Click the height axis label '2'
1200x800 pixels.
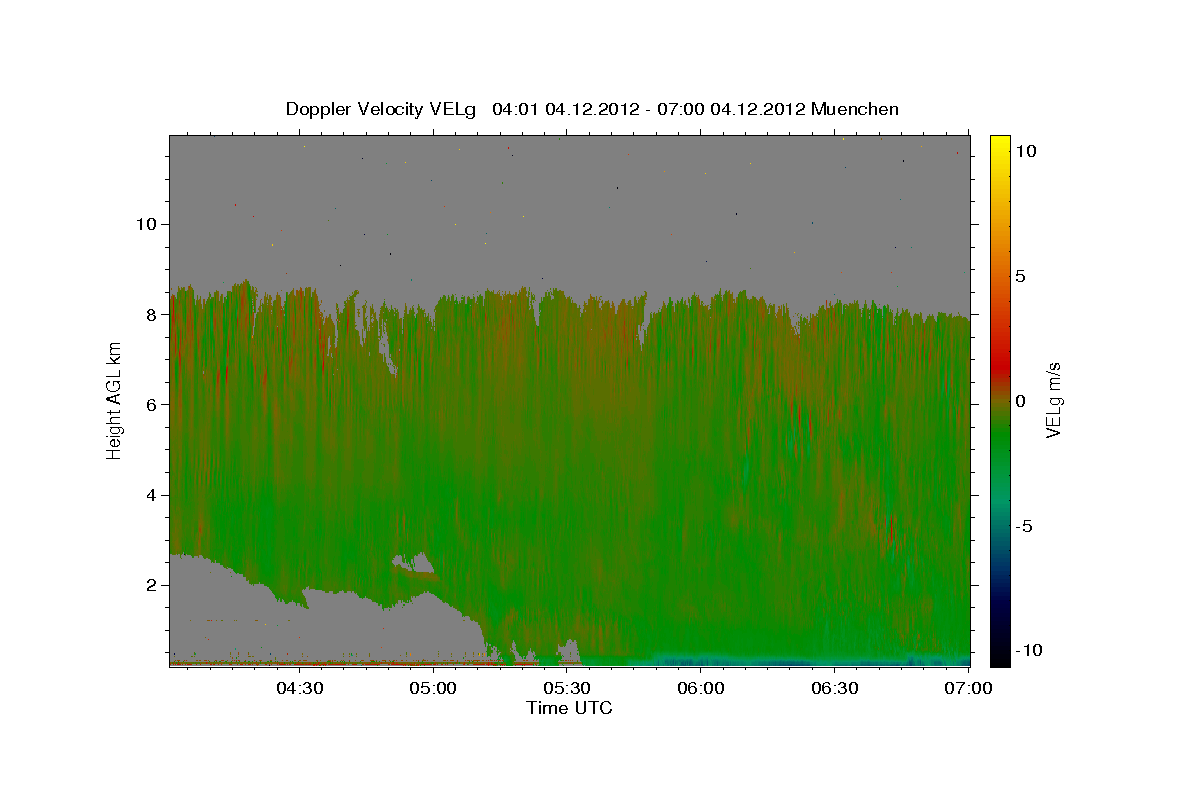(x=149, y=585)
